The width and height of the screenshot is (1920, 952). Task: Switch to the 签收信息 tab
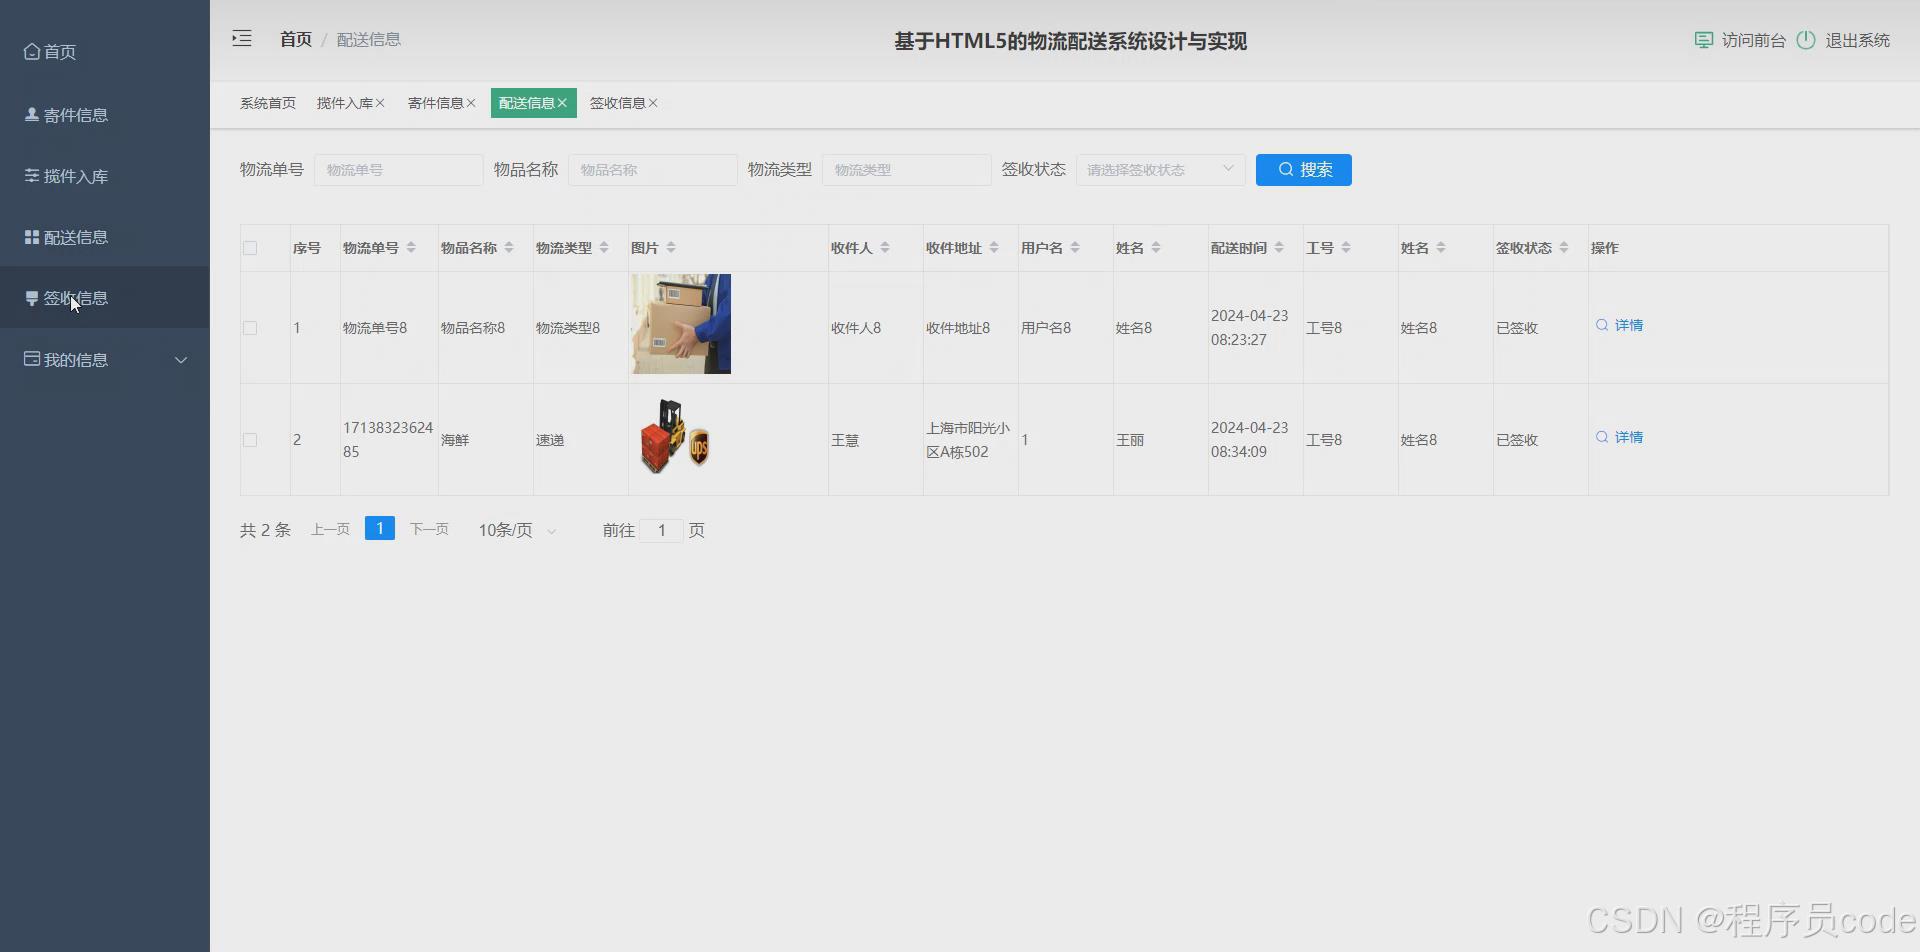point(617,102)
